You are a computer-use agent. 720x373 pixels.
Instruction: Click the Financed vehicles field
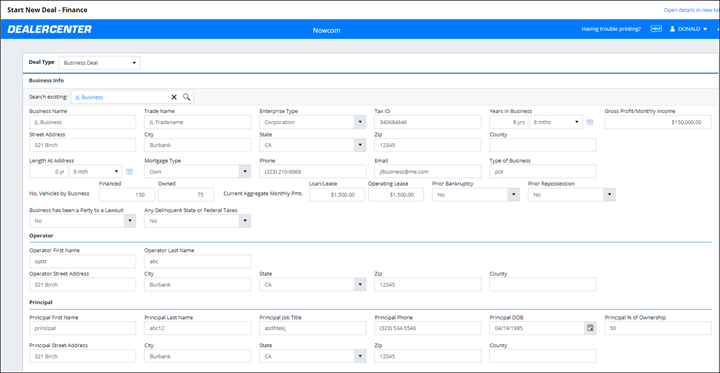pos(127,195)
